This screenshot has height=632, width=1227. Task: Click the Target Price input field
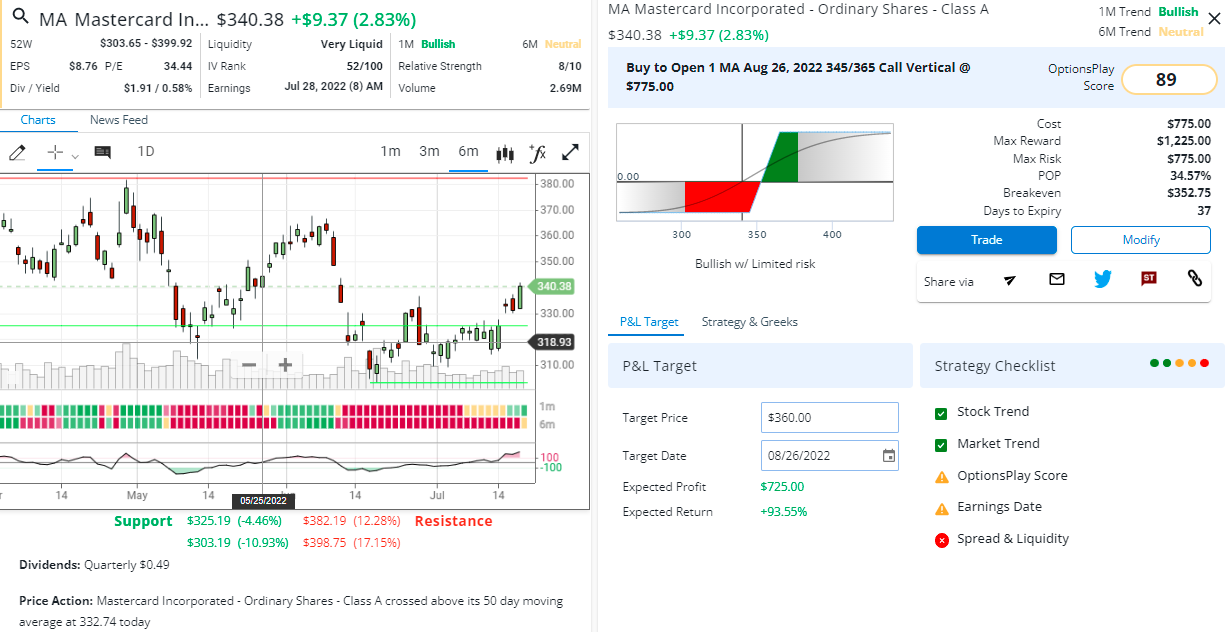pos(830,418)
